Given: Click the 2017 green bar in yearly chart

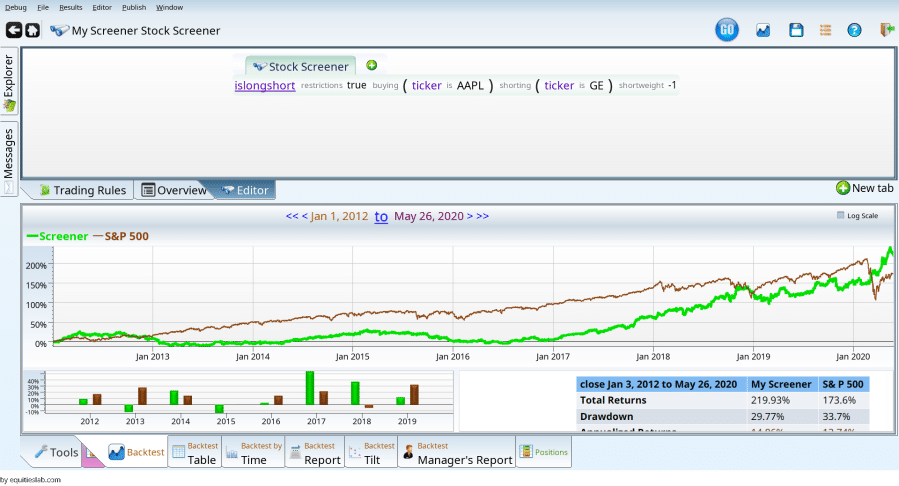Looking at the screenshot, I should pos(310,388).
